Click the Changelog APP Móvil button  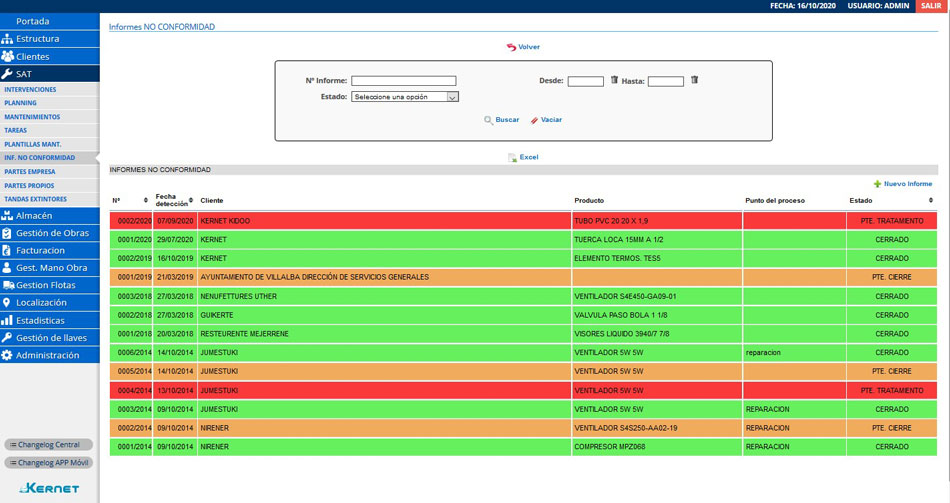click(x=48, y=463)
